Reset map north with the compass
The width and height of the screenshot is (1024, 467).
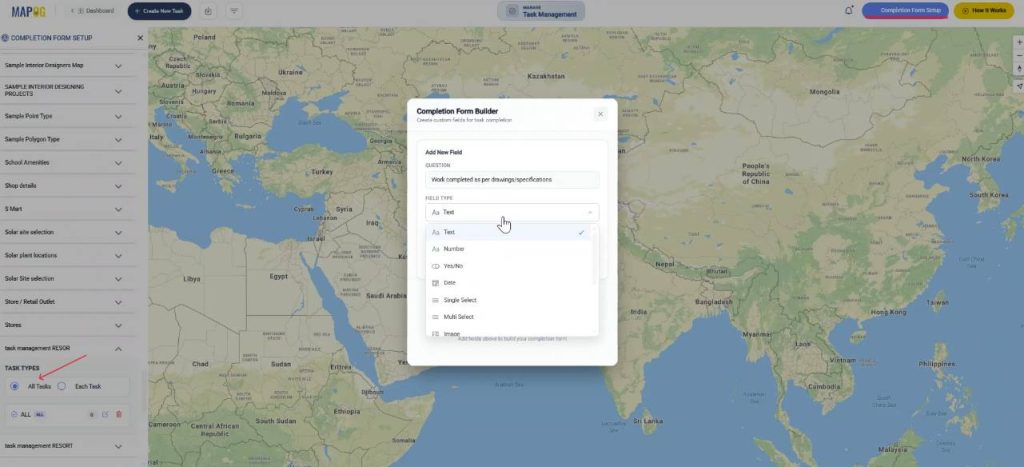(1019, 70)
